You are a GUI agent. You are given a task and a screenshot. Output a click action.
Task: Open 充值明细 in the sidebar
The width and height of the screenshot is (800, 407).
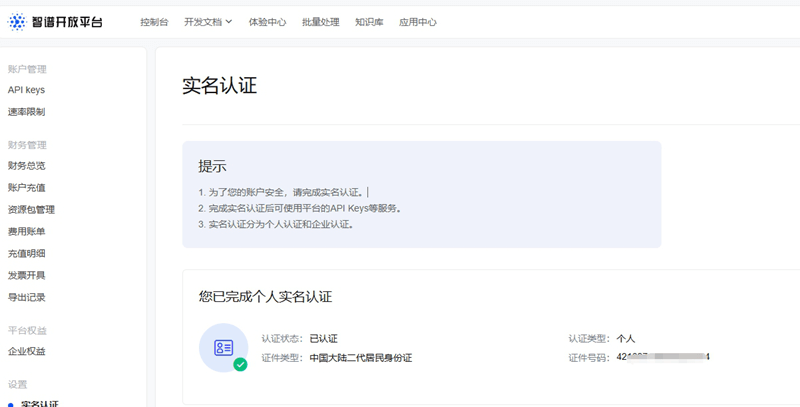pyautogui.click(x=27, y=253)
